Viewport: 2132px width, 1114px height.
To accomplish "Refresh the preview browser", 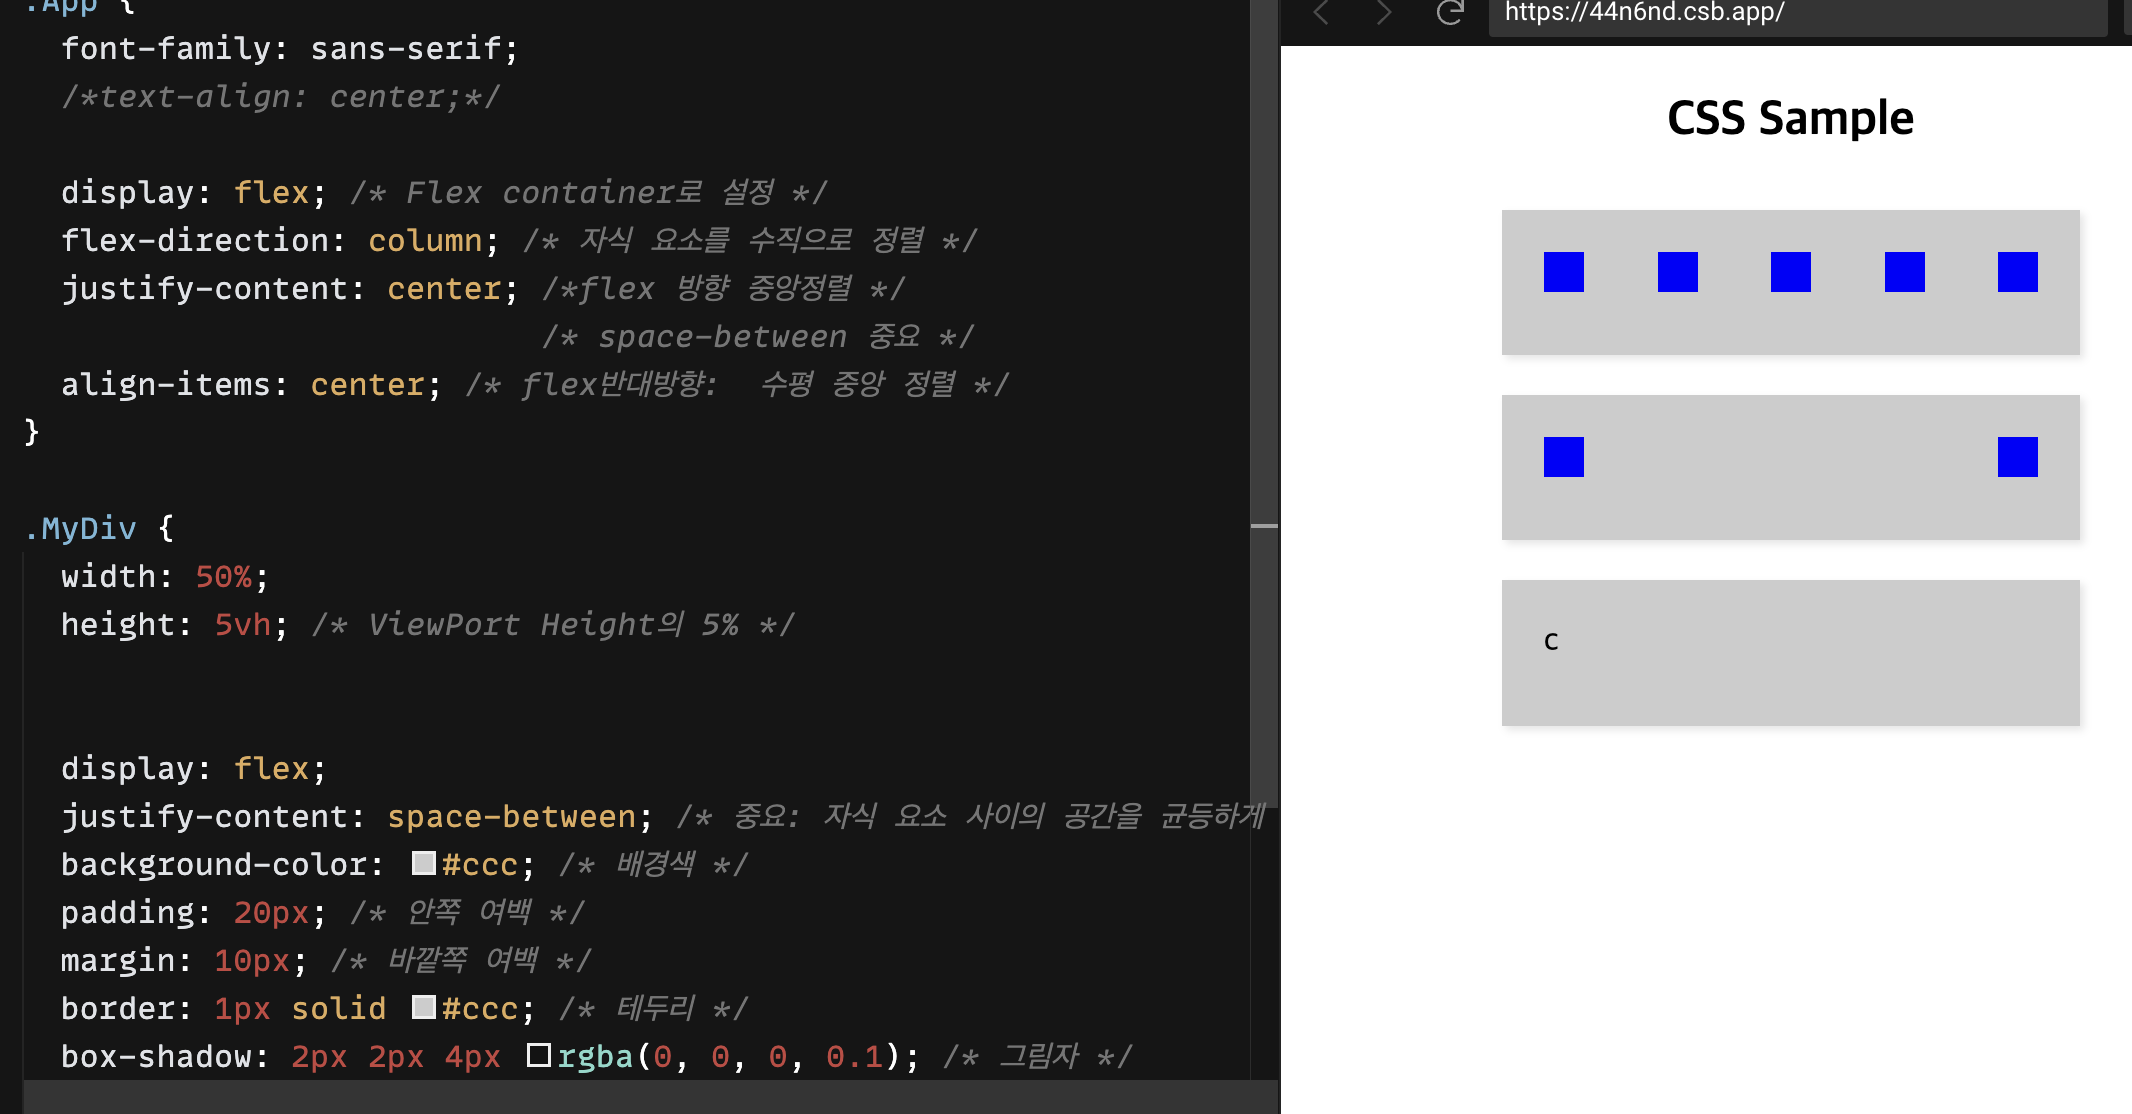I will tap(1450, 13).
